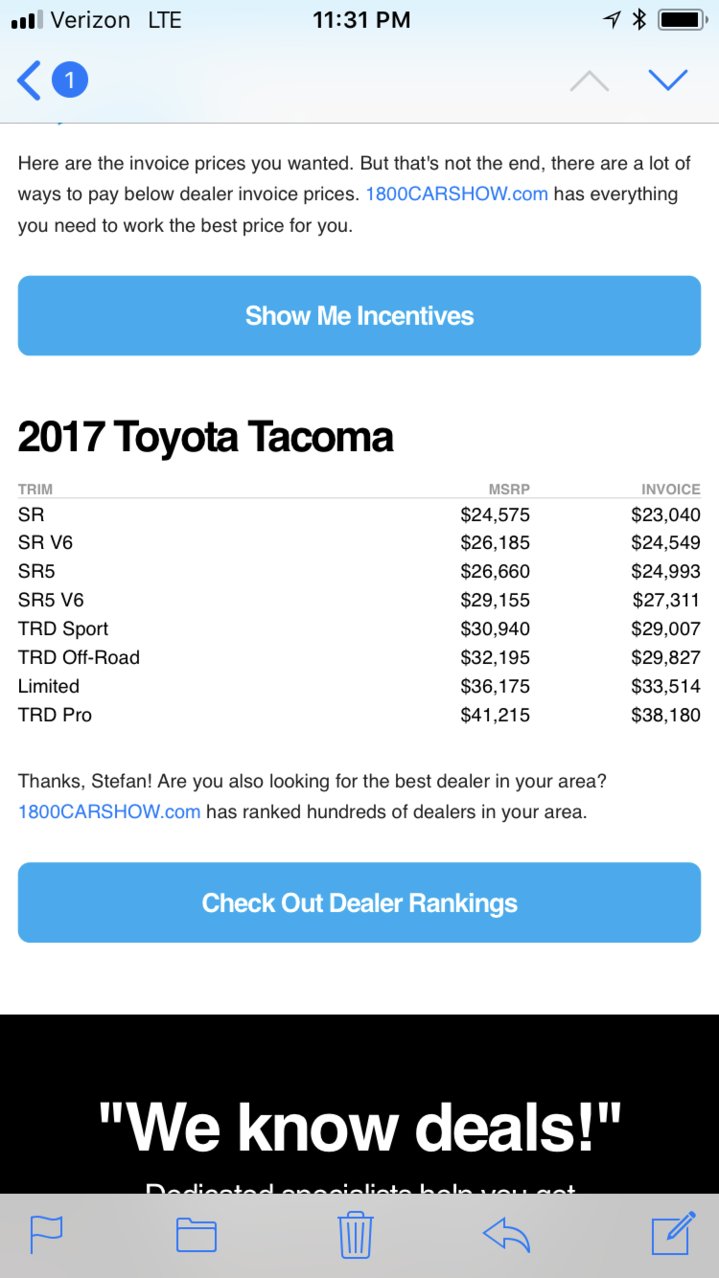The width and height of the screenshot is (719, 1278).
Task: Move email using the folder icon
Action: 197,1235
